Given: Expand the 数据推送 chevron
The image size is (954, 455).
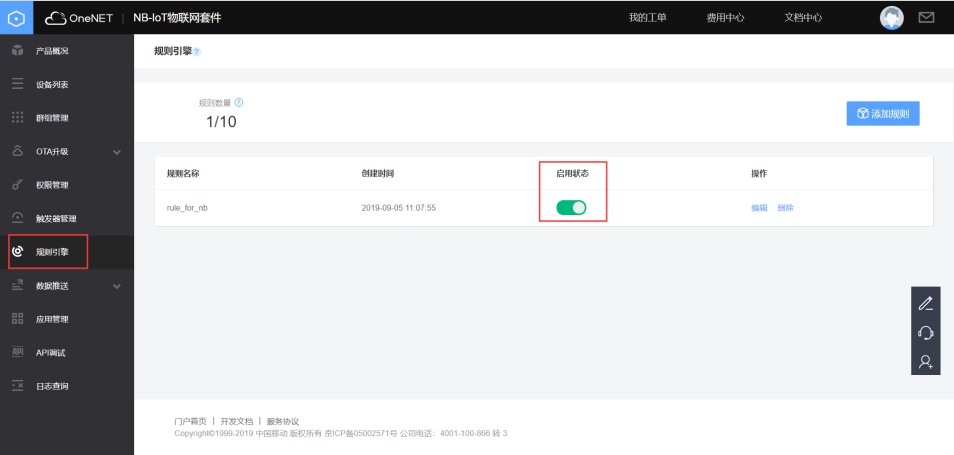Looking at the screenshot, I should coord(117,285).
